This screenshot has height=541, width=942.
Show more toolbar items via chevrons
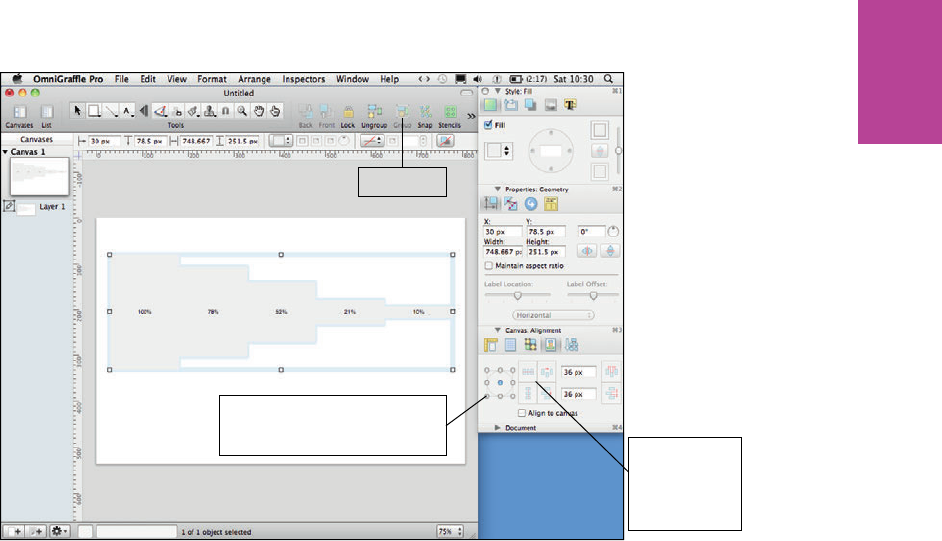[471, 116]
